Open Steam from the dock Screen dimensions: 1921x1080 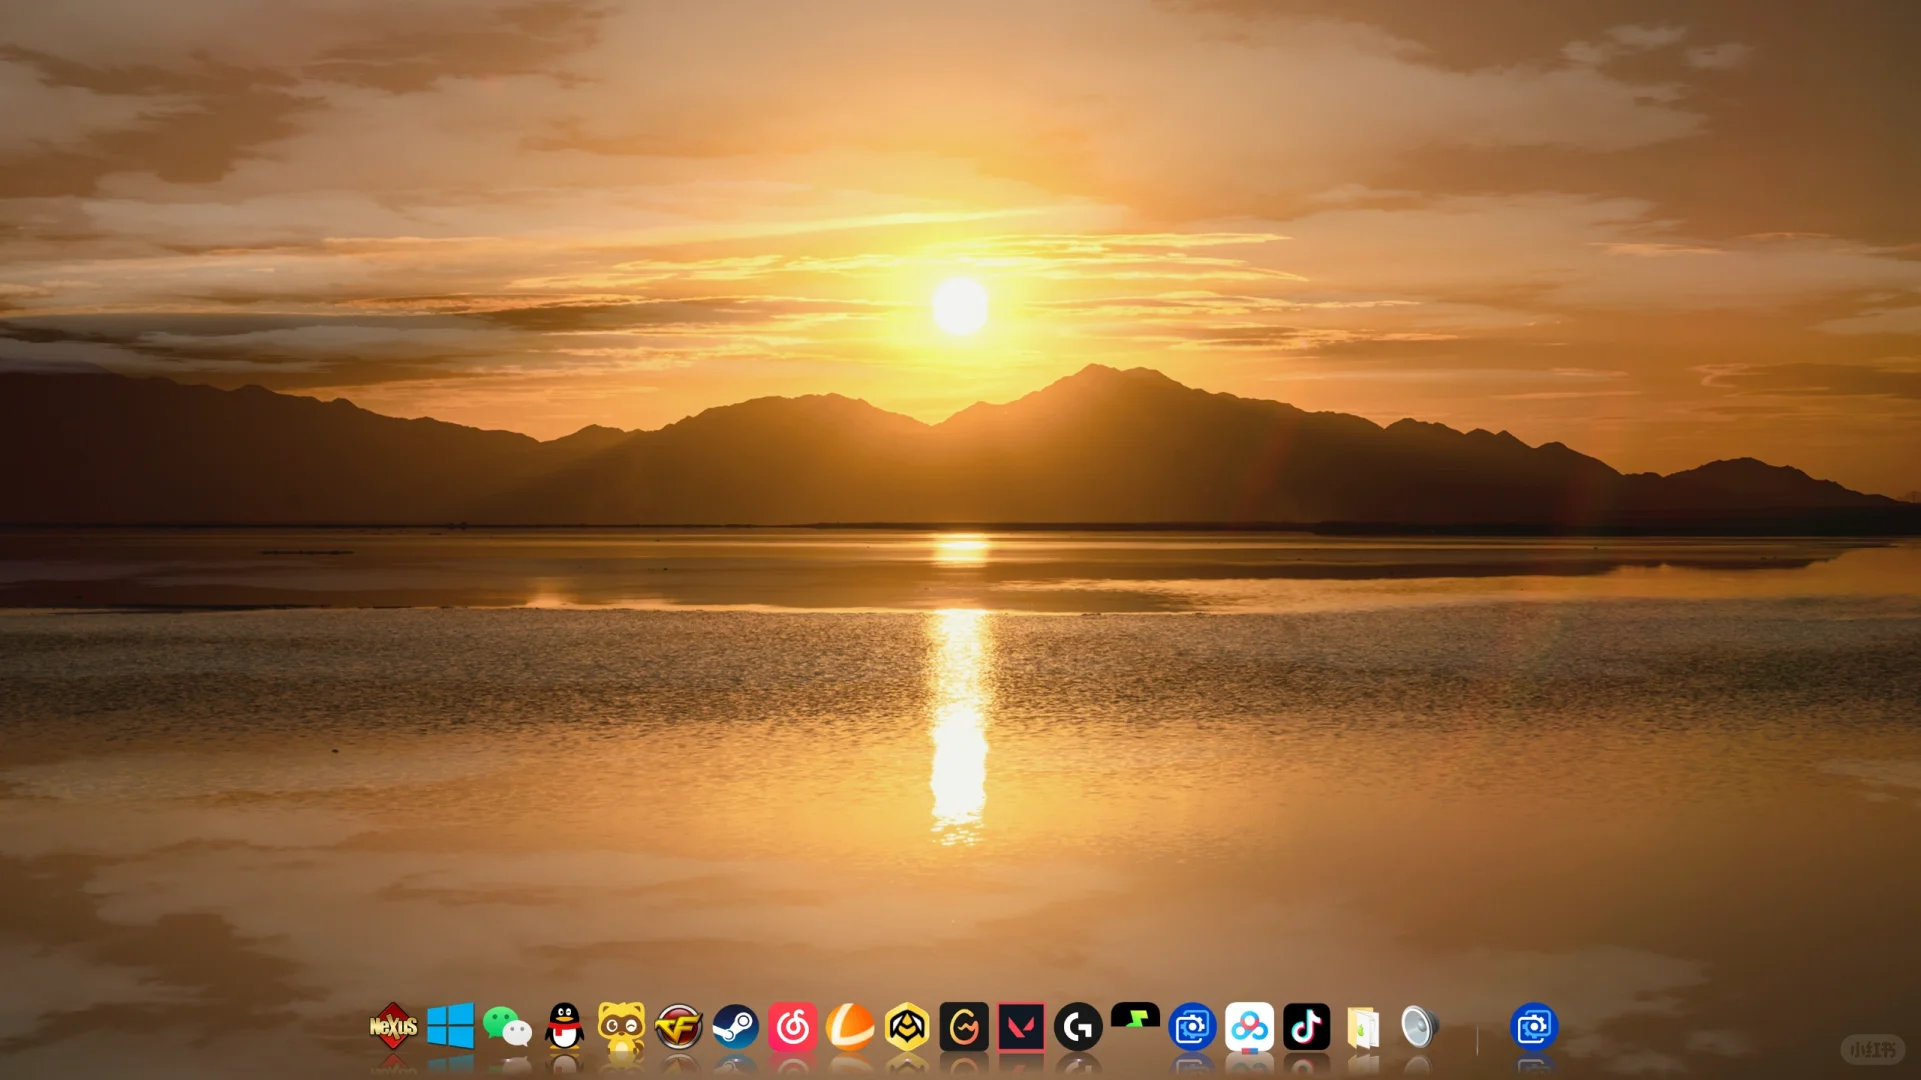(x=736, y=1026)
